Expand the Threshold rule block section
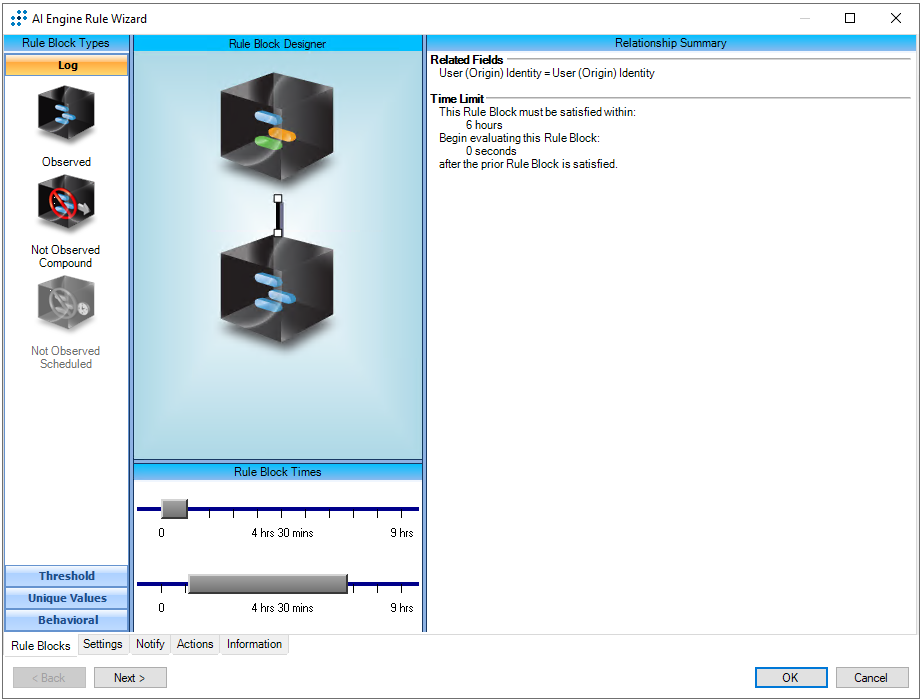921x700 pixels. pos(67,576)
